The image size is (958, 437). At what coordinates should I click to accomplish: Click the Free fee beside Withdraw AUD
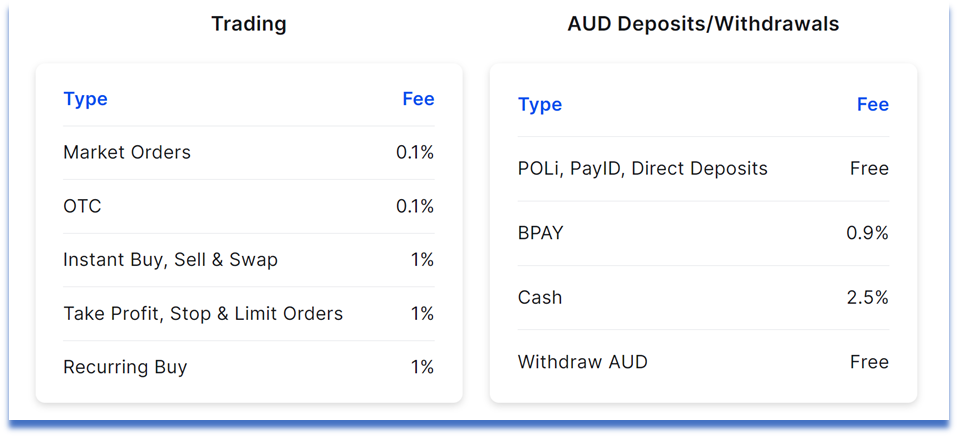pos(869,362)
